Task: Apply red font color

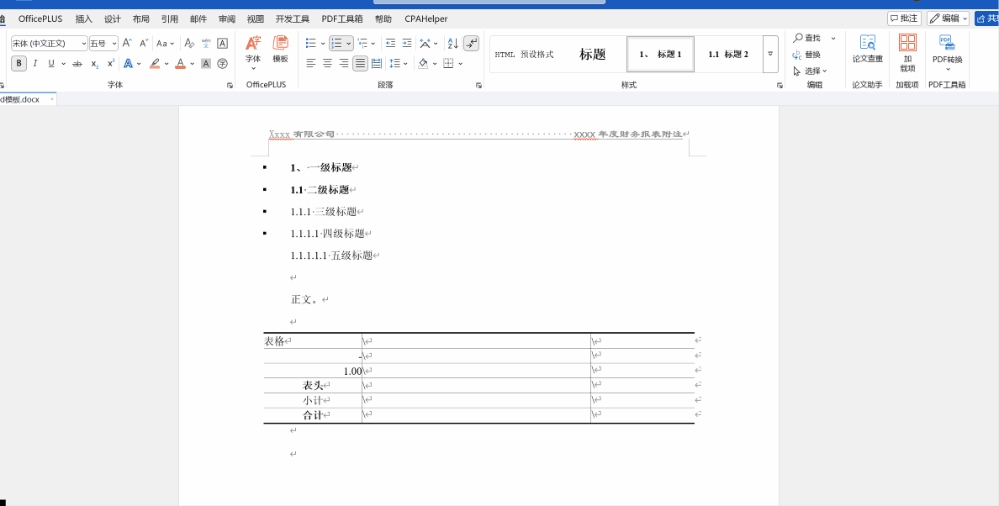Action: coord(180,63)
